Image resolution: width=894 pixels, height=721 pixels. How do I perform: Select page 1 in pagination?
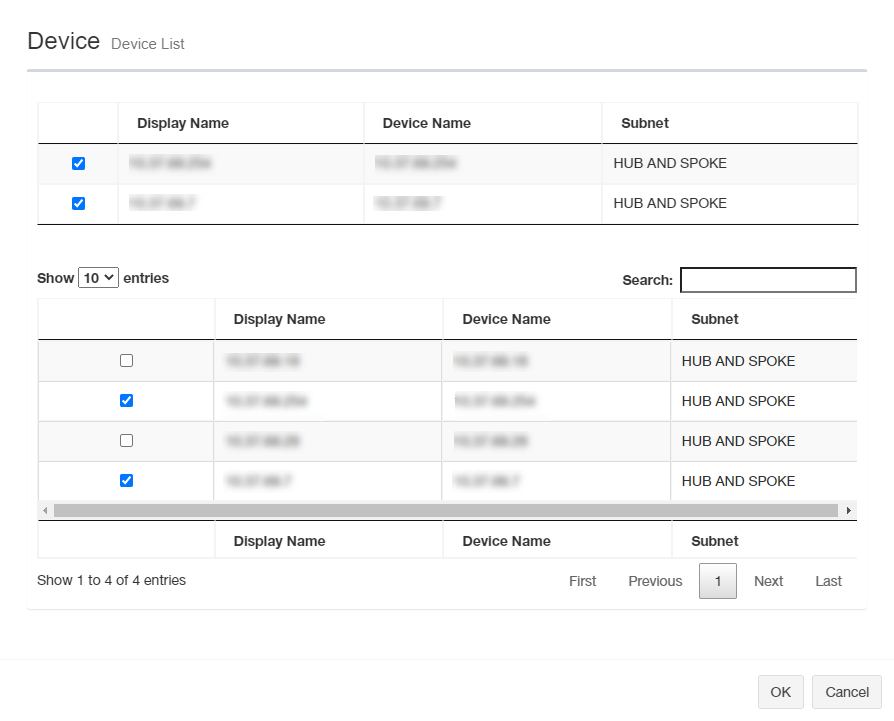coord(717,581)
